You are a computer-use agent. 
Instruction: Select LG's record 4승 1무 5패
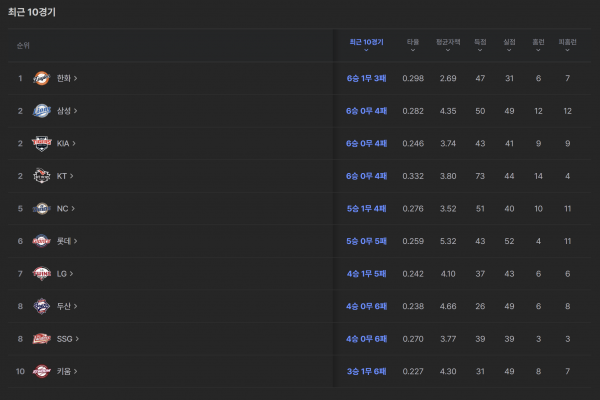coord(366,274)
